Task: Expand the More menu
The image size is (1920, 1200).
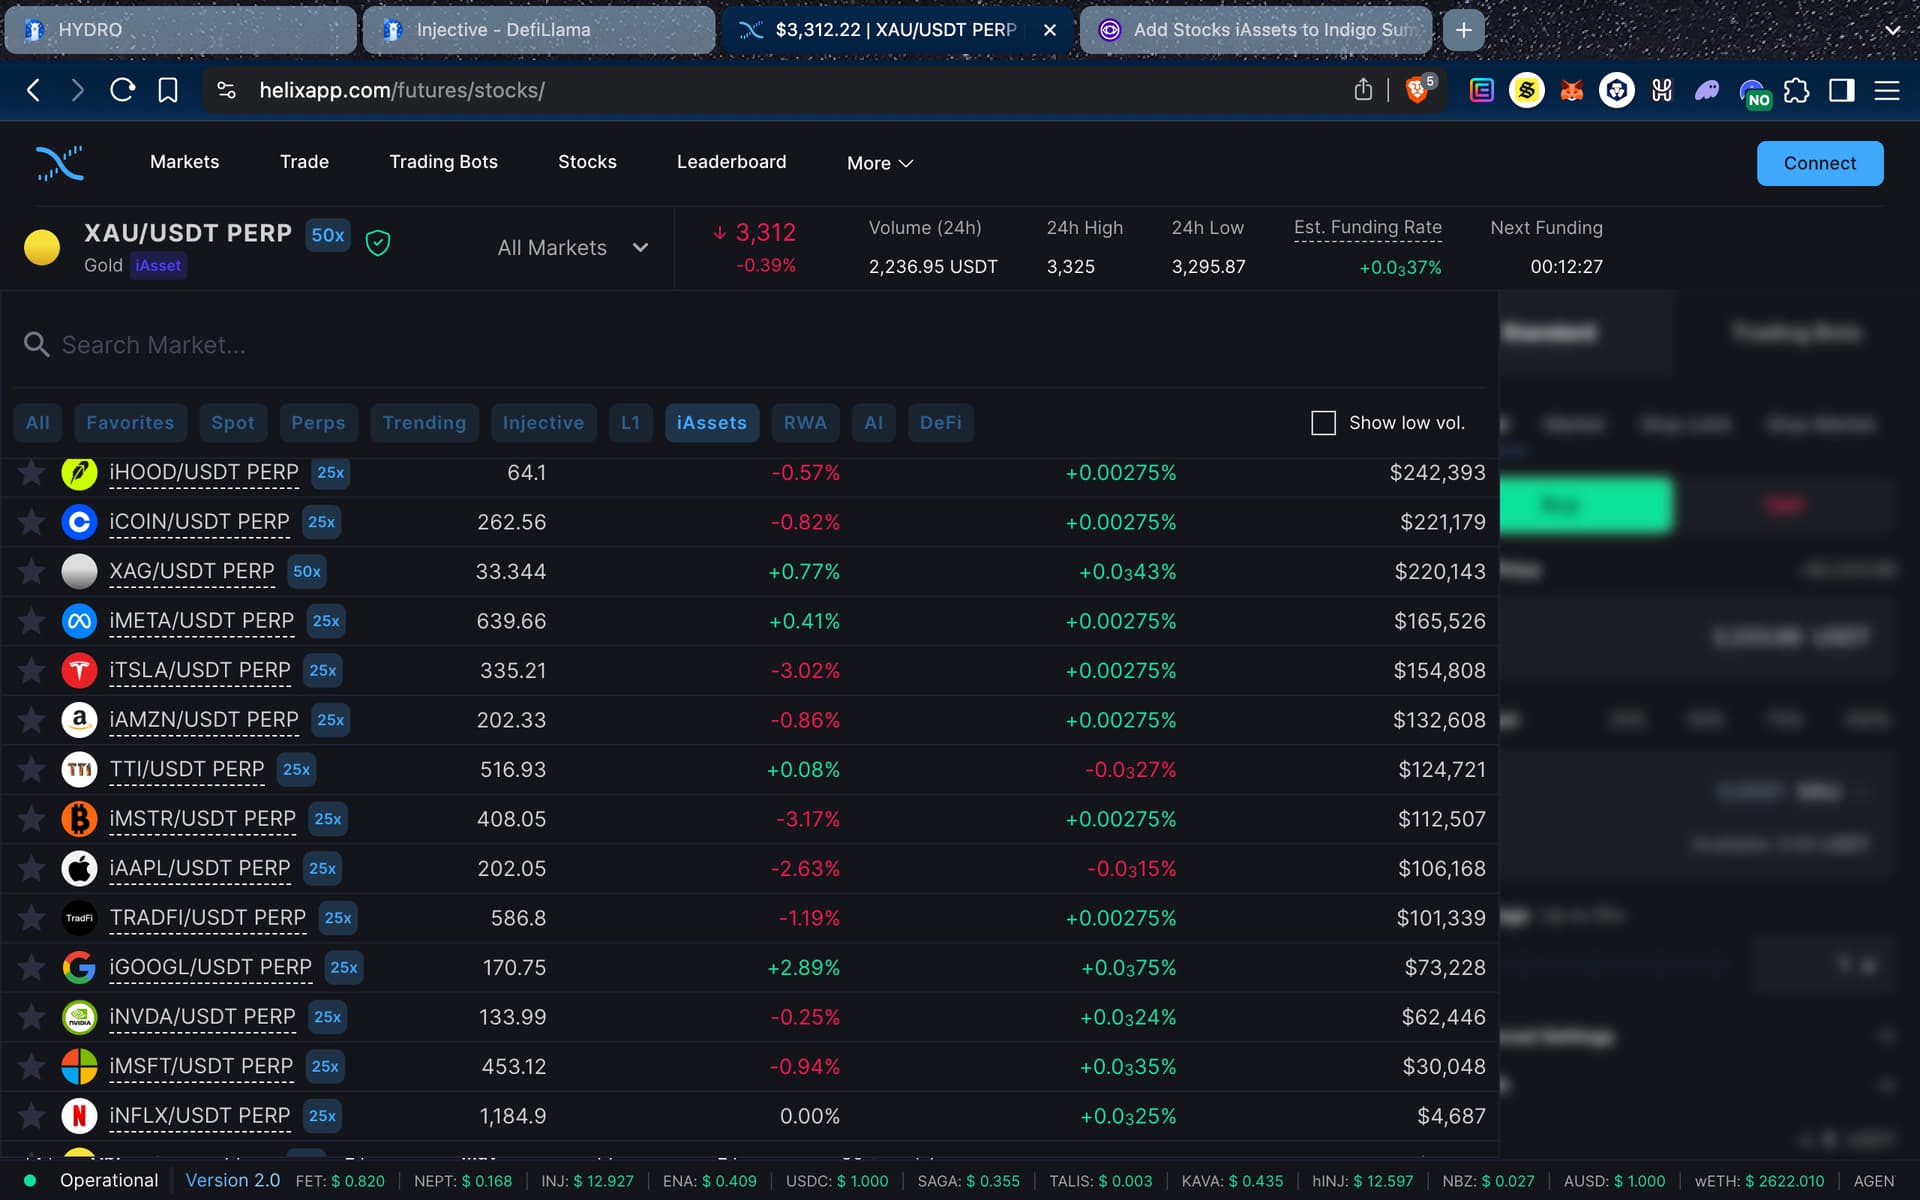Action: 880,163
